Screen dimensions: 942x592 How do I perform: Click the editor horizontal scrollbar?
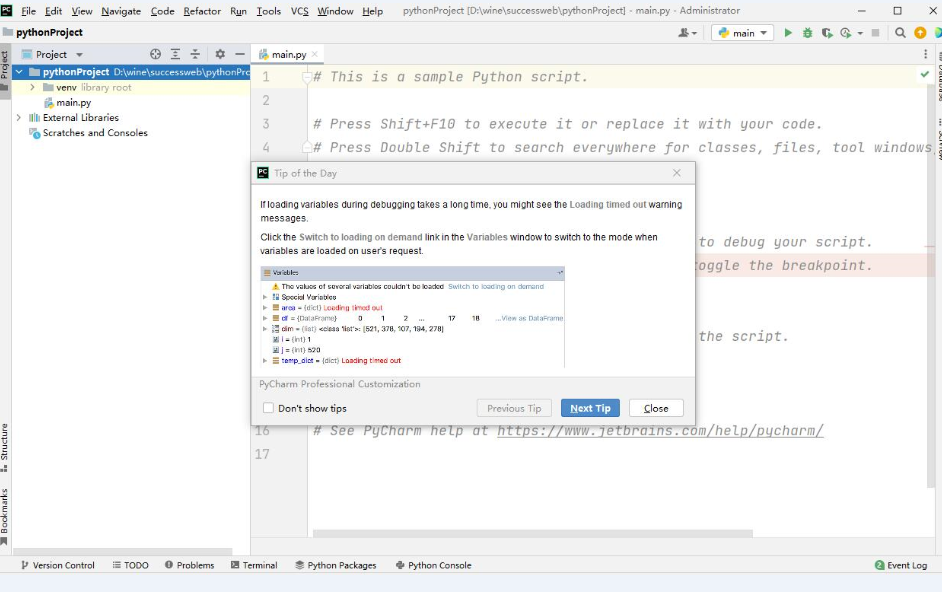532,533
